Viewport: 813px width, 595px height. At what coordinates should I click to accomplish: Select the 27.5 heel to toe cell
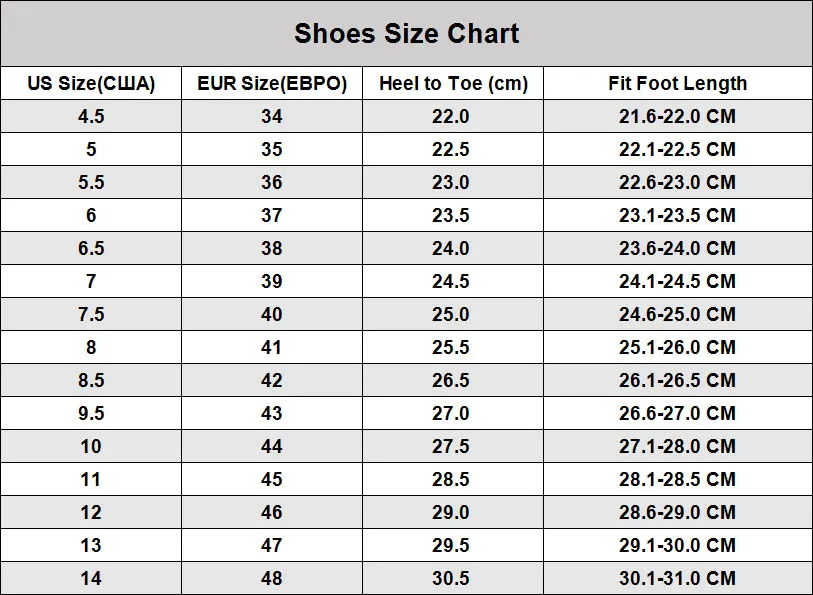click(450, 446)
